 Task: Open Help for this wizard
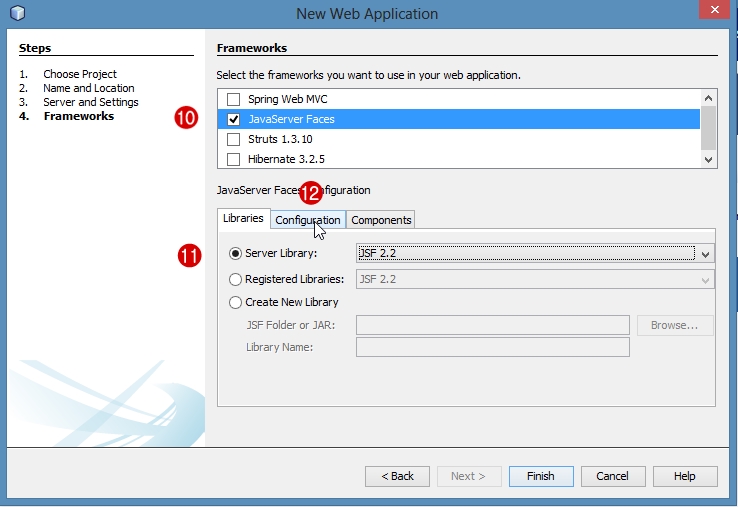[x=685, y=476]
